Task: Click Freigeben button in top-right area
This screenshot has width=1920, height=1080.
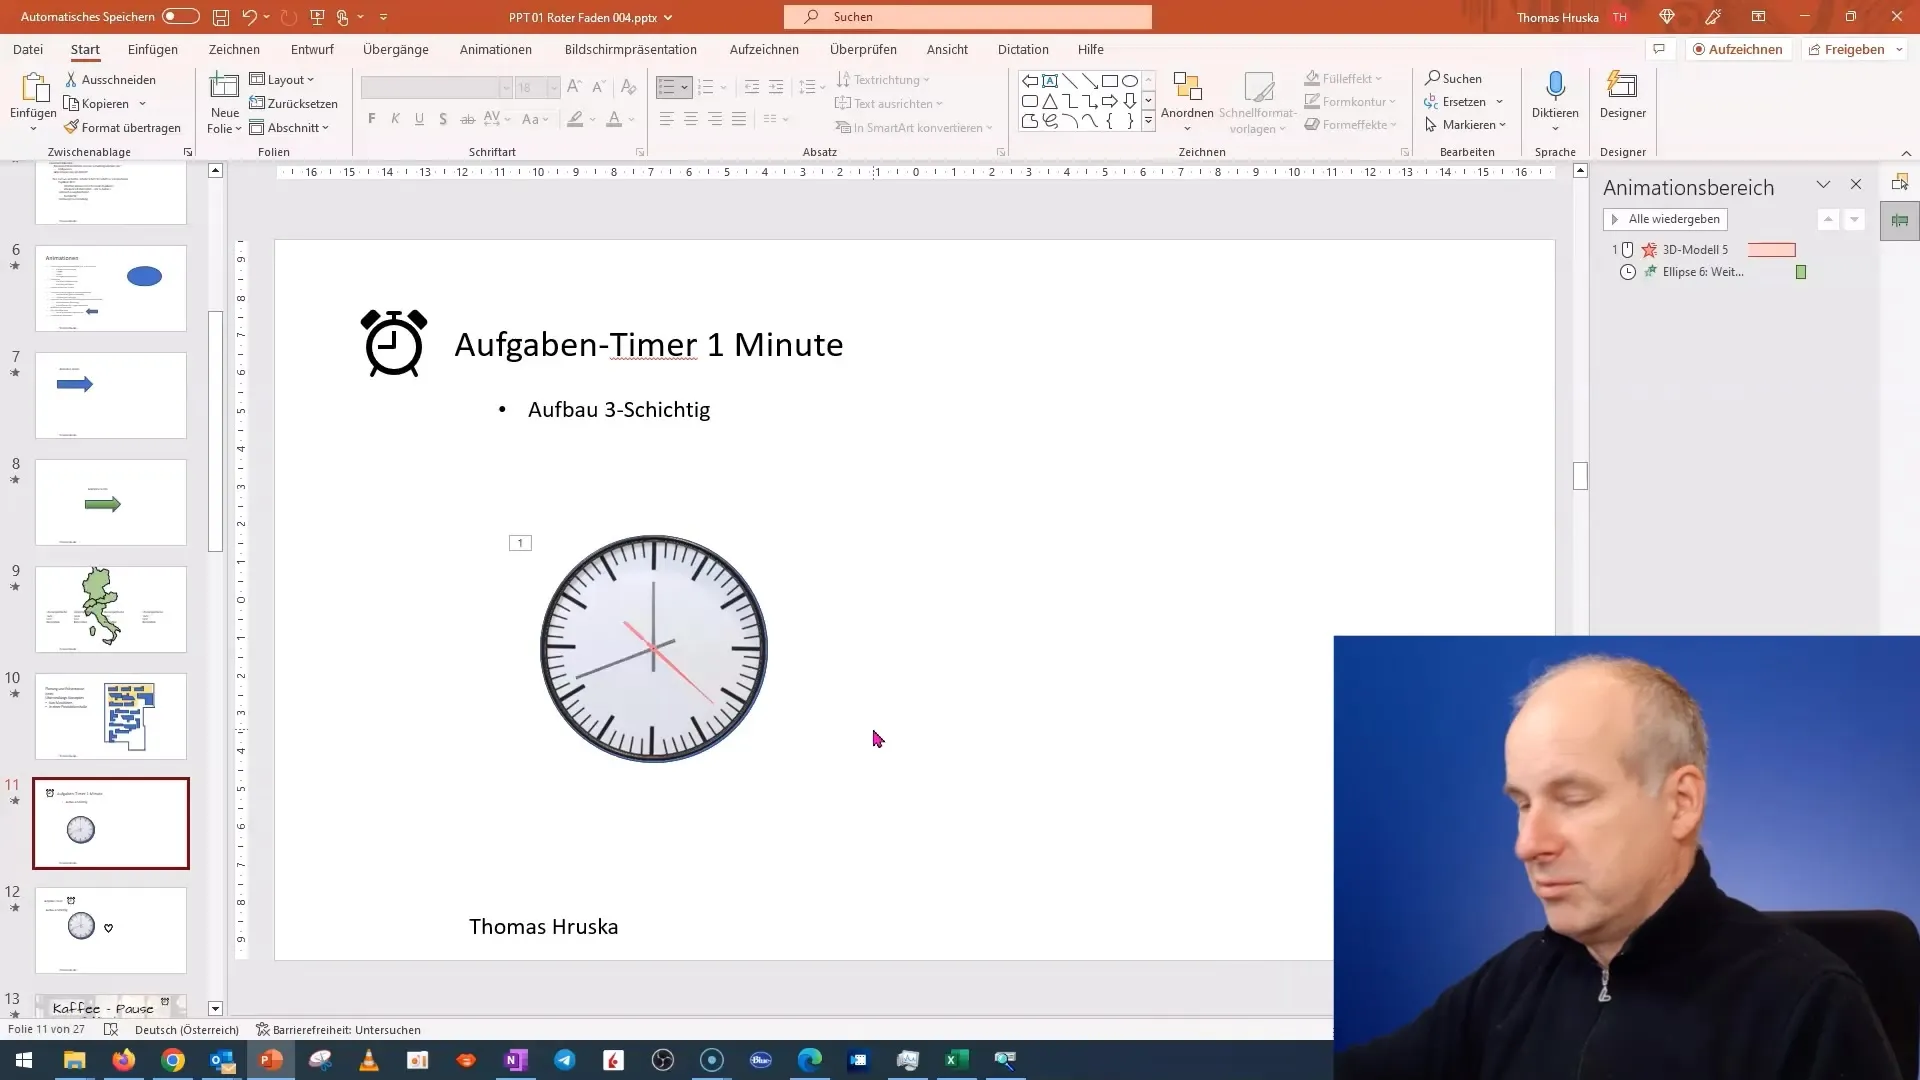Action: 1853,49
